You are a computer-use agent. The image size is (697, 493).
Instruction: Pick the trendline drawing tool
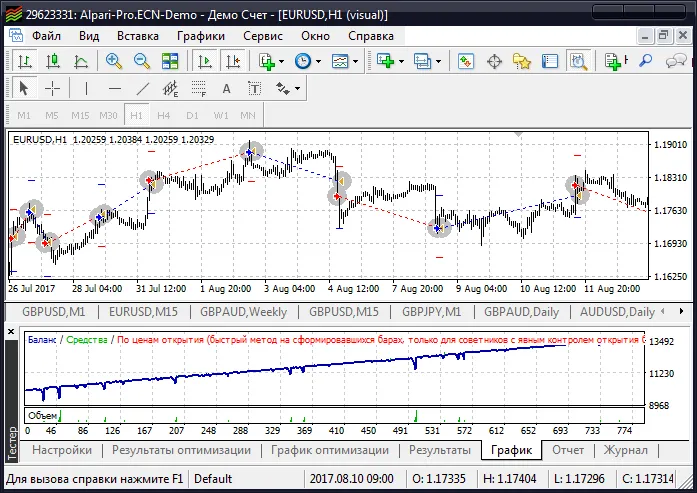[x=142, y=88]
